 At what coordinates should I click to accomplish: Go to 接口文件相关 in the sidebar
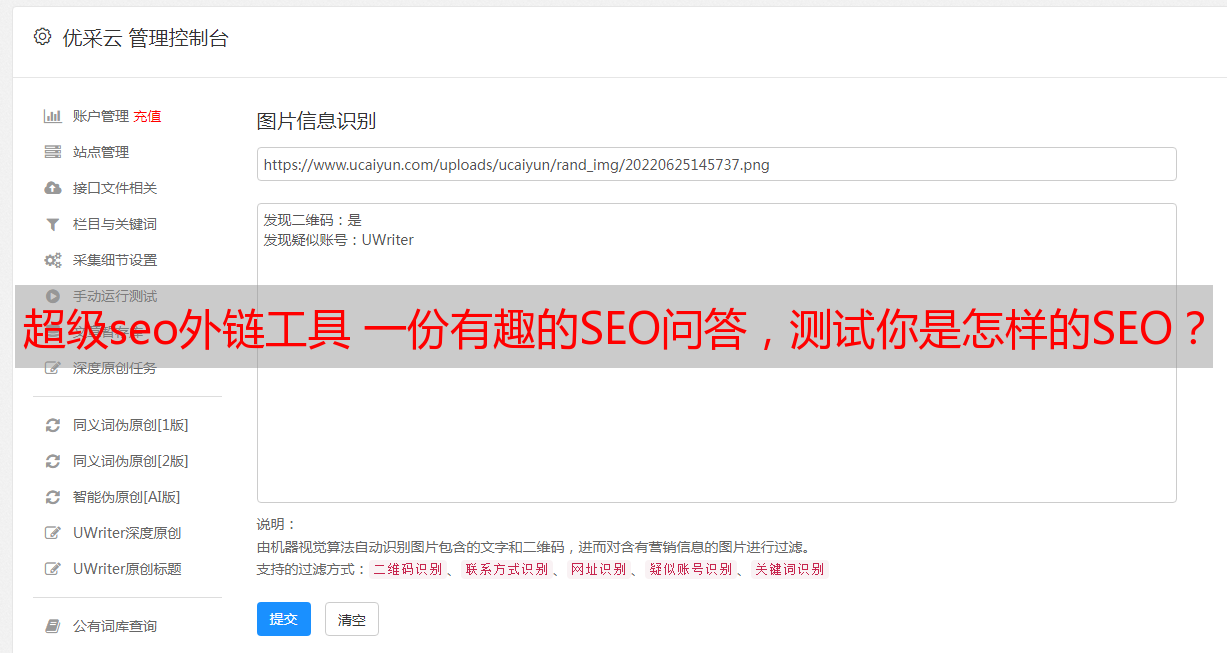pyautogui.click(x=115, y=188)
